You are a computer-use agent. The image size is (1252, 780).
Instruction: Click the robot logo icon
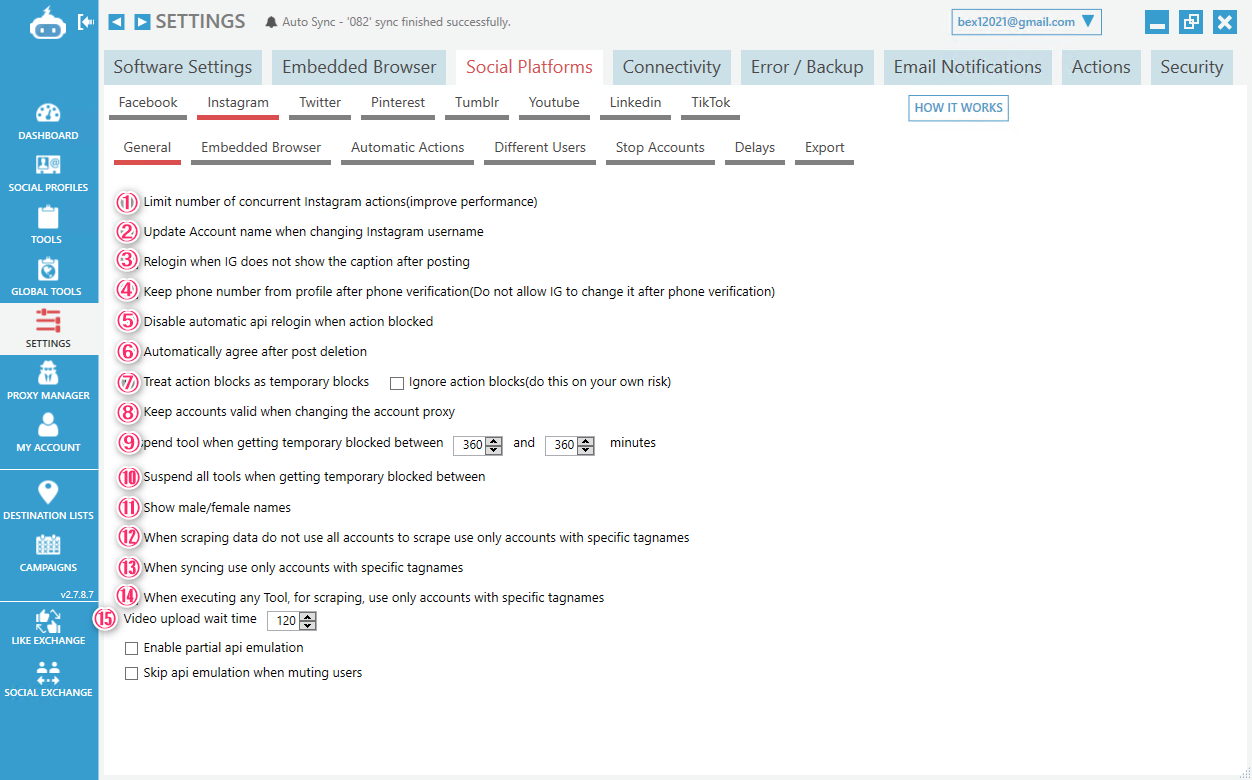pos(48,24)
